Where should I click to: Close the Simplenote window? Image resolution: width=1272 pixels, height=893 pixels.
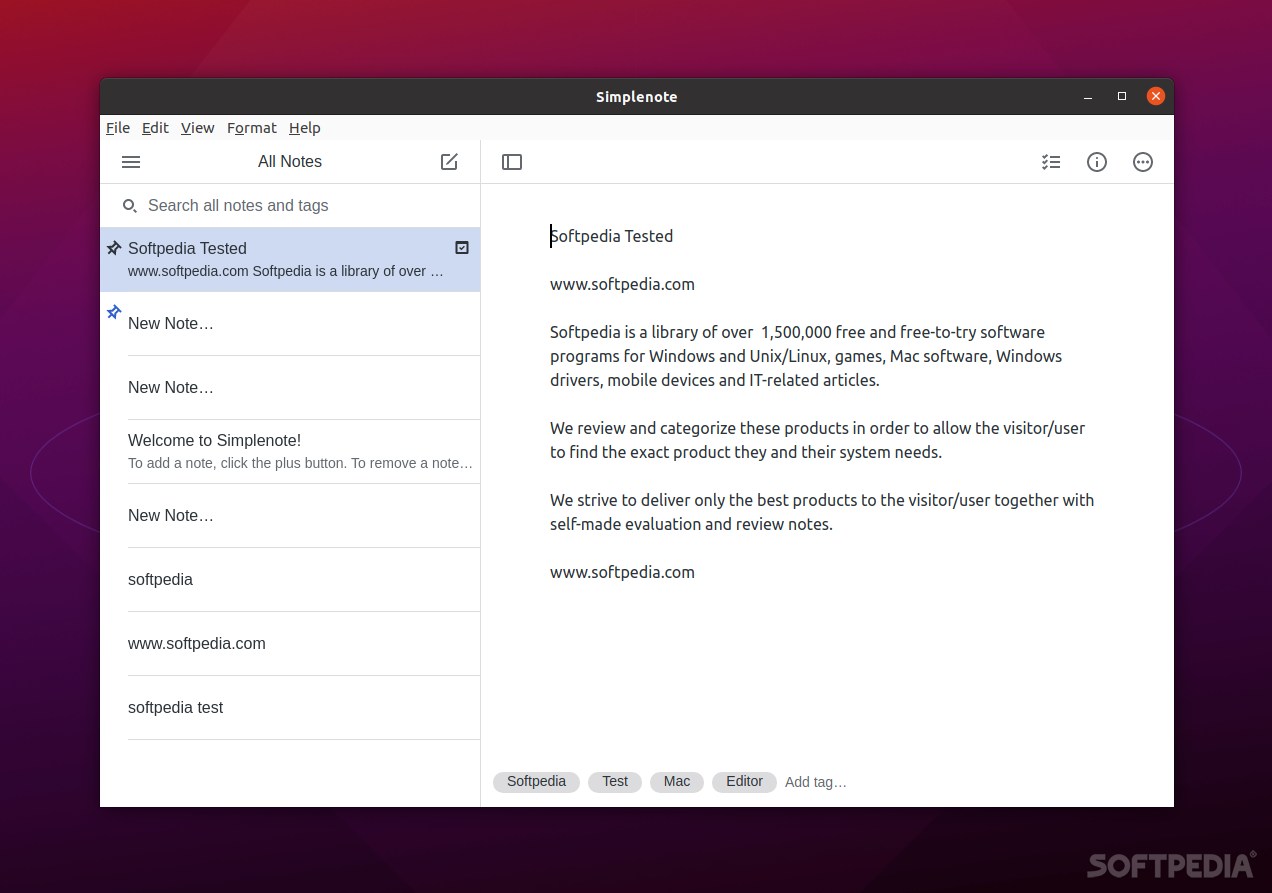[1156, 97]
